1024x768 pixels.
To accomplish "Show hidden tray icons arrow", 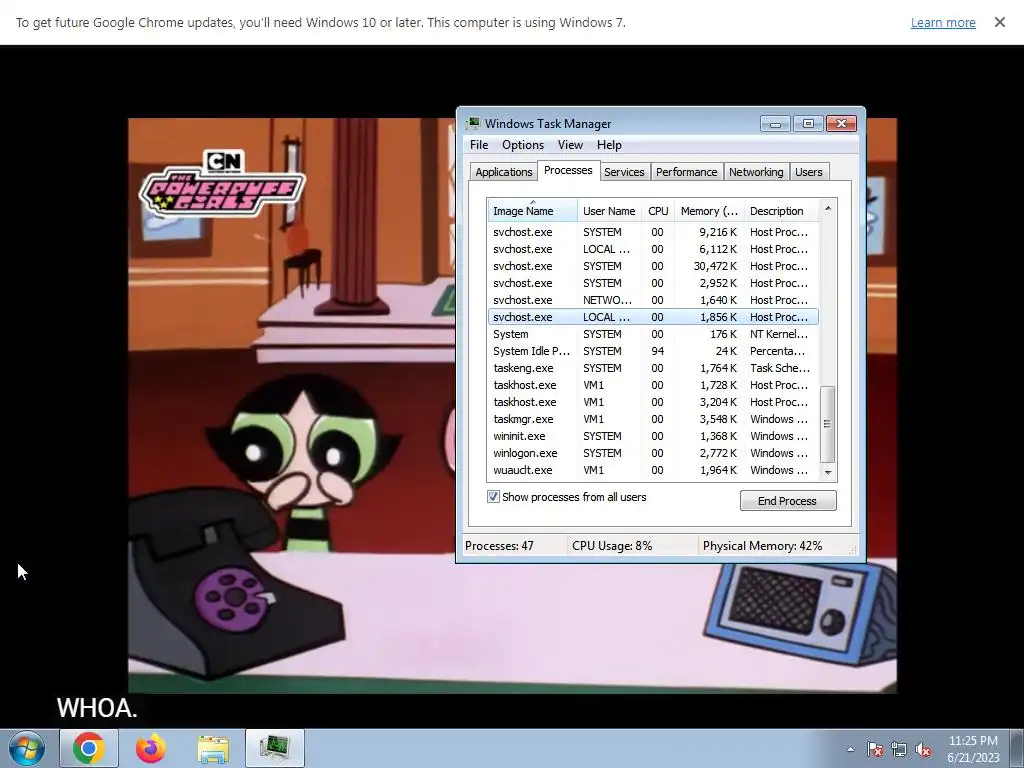I will pos(850,749).
